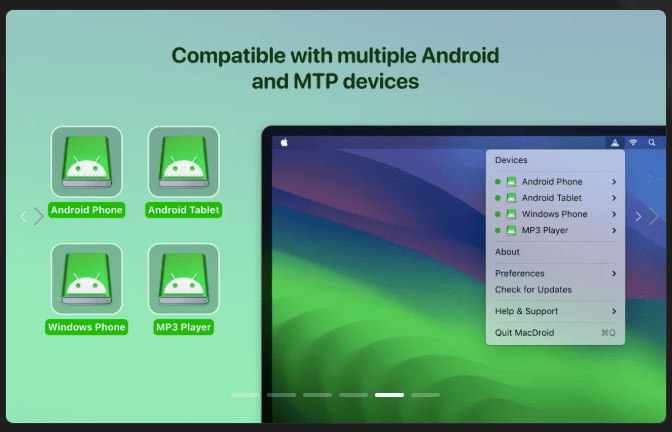Viewport: 672px width, 432px height.
Task: Open the Apple menu logo
Action: 284,143
